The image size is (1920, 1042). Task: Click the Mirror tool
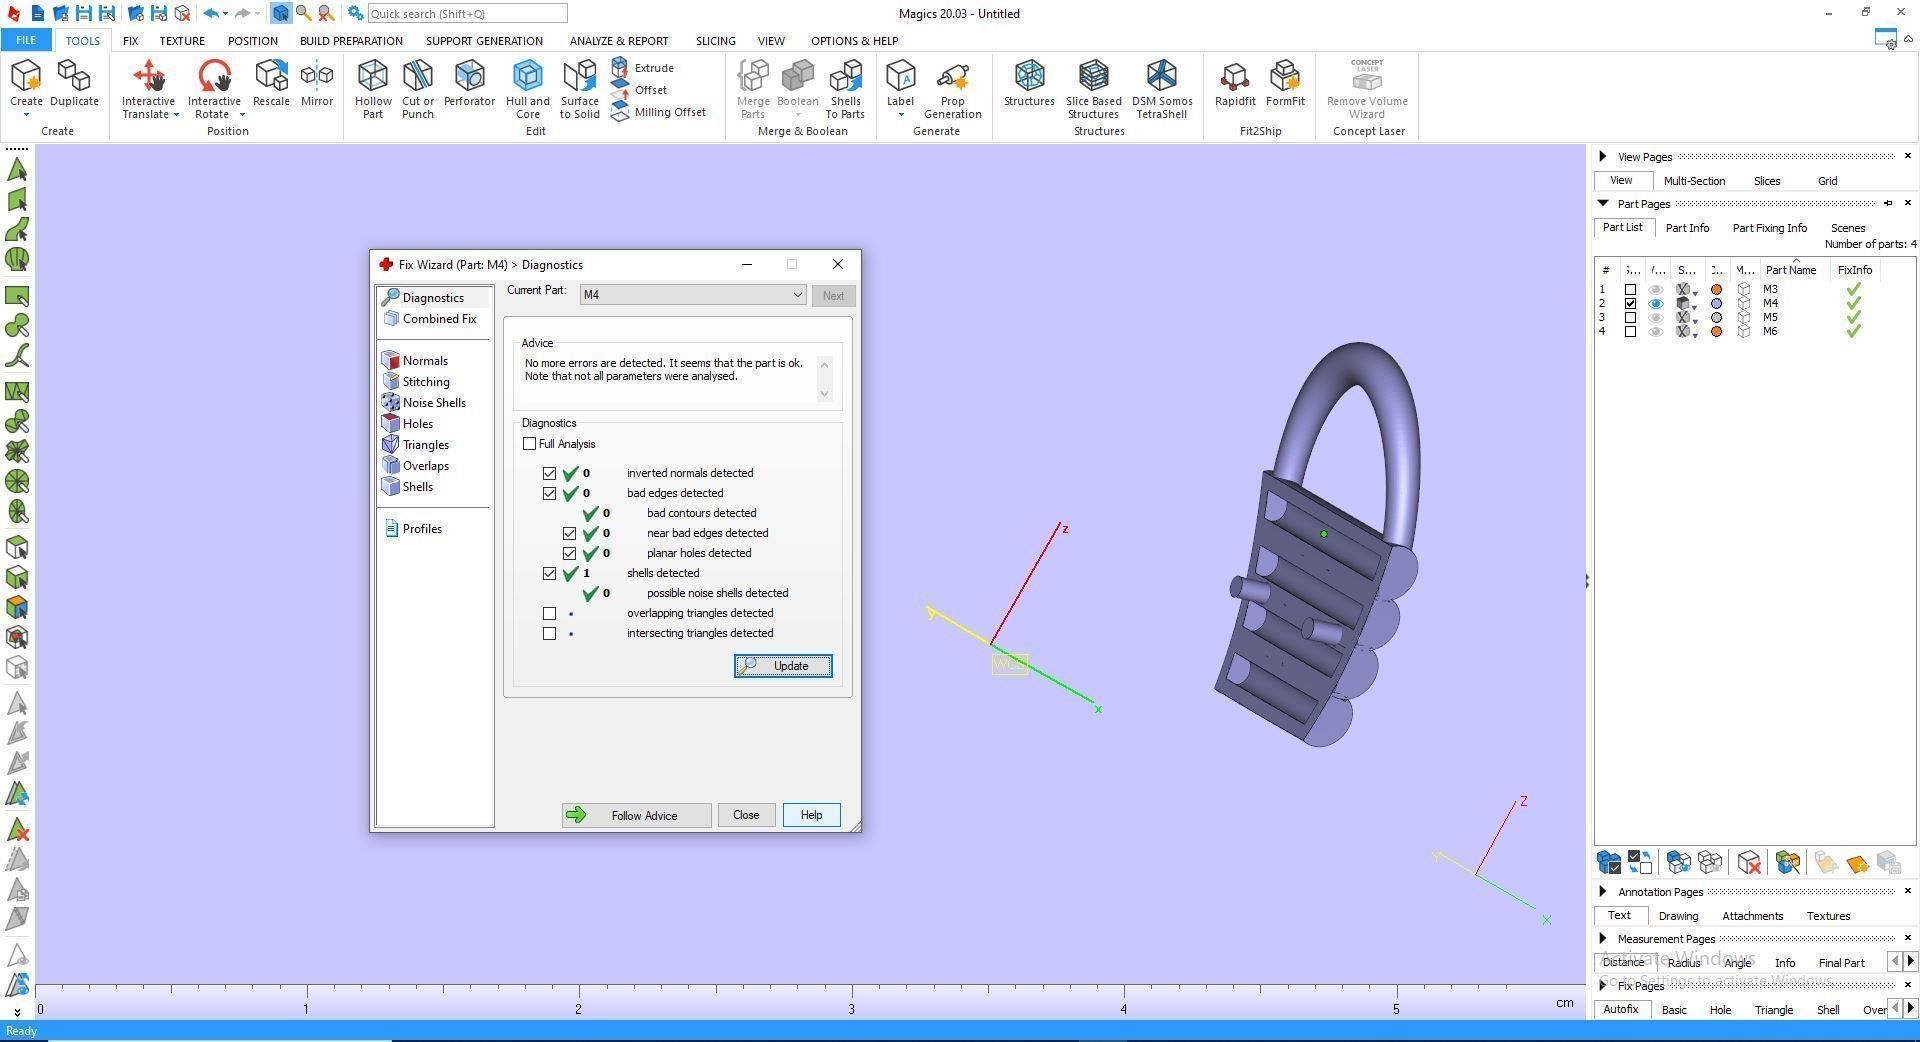pyautogui.click(x=317, y=83)
